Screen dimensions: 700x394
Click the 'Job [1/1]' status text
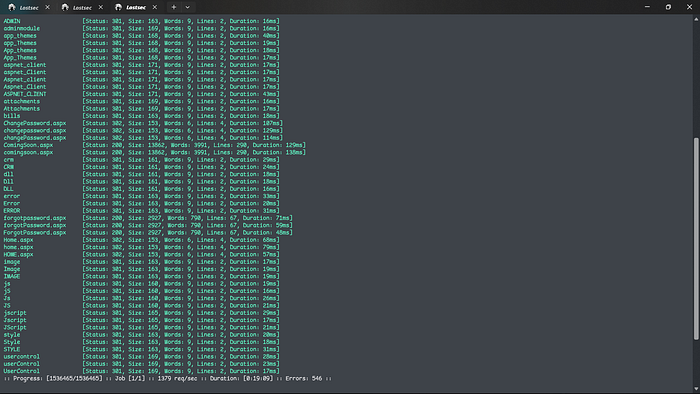[130, 378]
